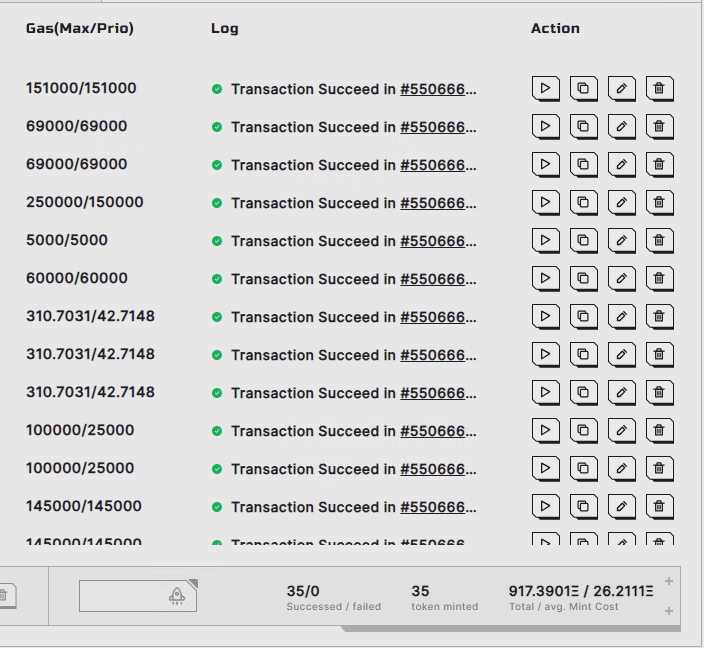Click the Gas(Max/Prio) column header

79,28
